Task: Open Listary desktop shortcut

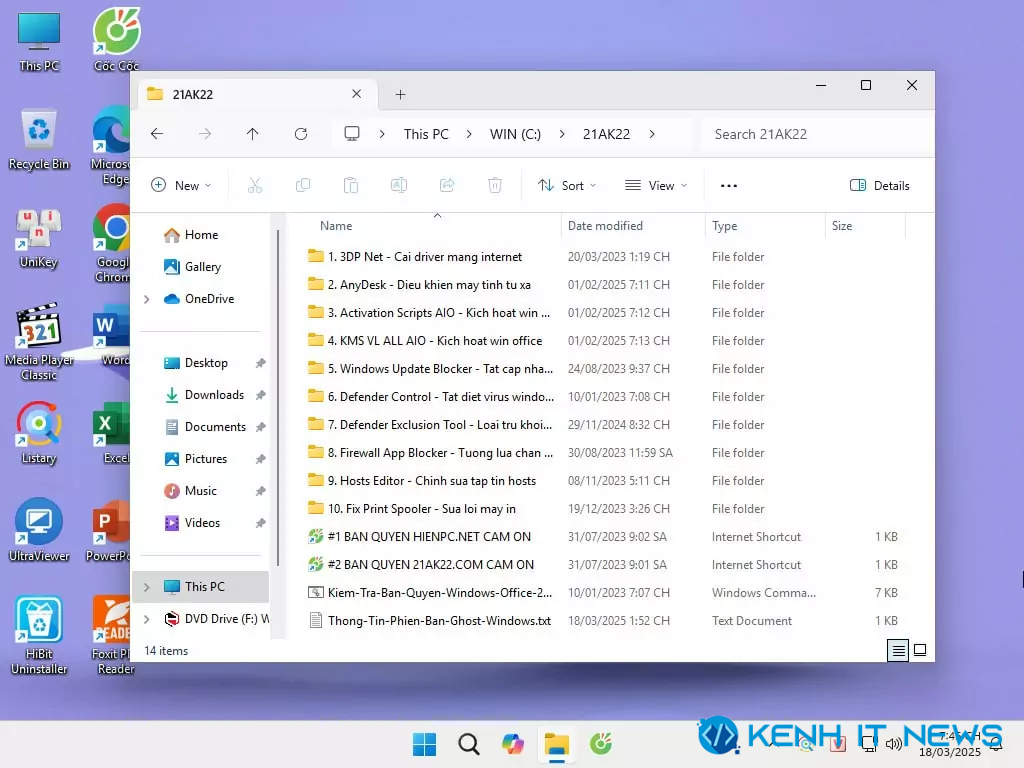Action: pyautogui.click(x=39, y=433)
